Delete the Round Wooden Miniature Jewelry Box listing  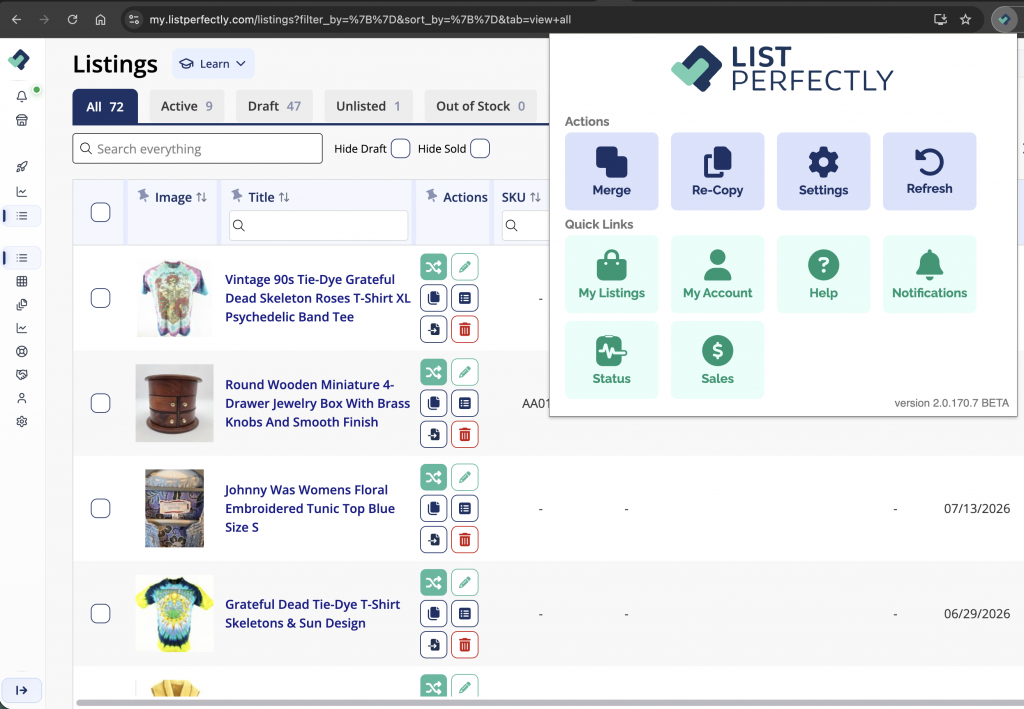[464, 434]
